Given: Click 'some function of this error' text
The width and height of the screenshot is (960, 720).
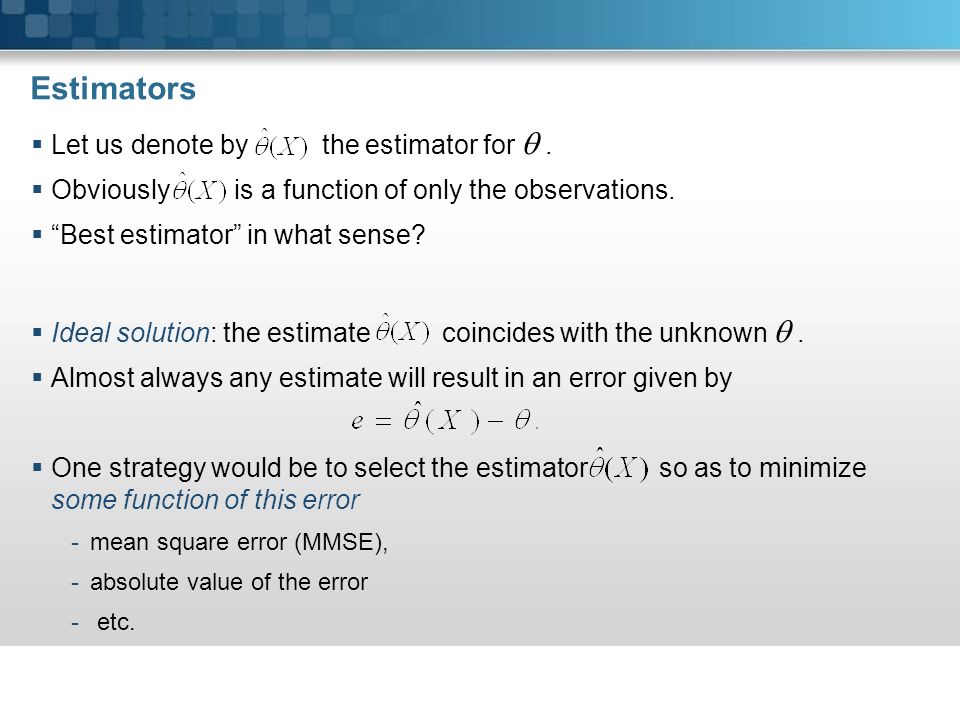Looking at the screenshot, I should tap(205, 500).
